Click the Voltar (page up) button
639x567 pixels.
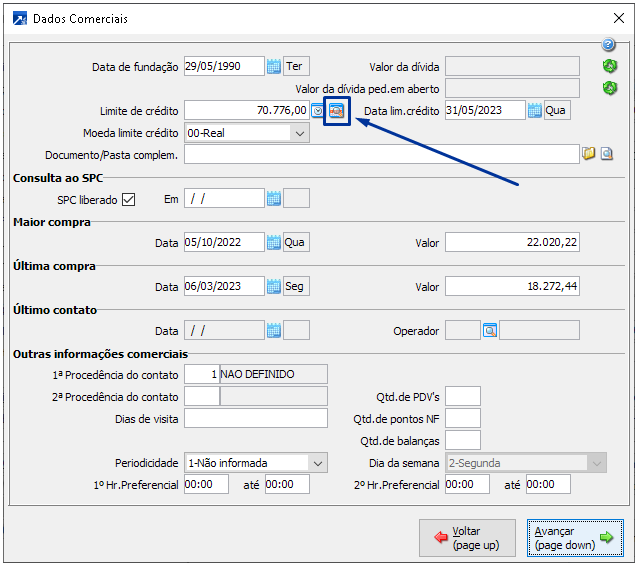pos(467,539)
